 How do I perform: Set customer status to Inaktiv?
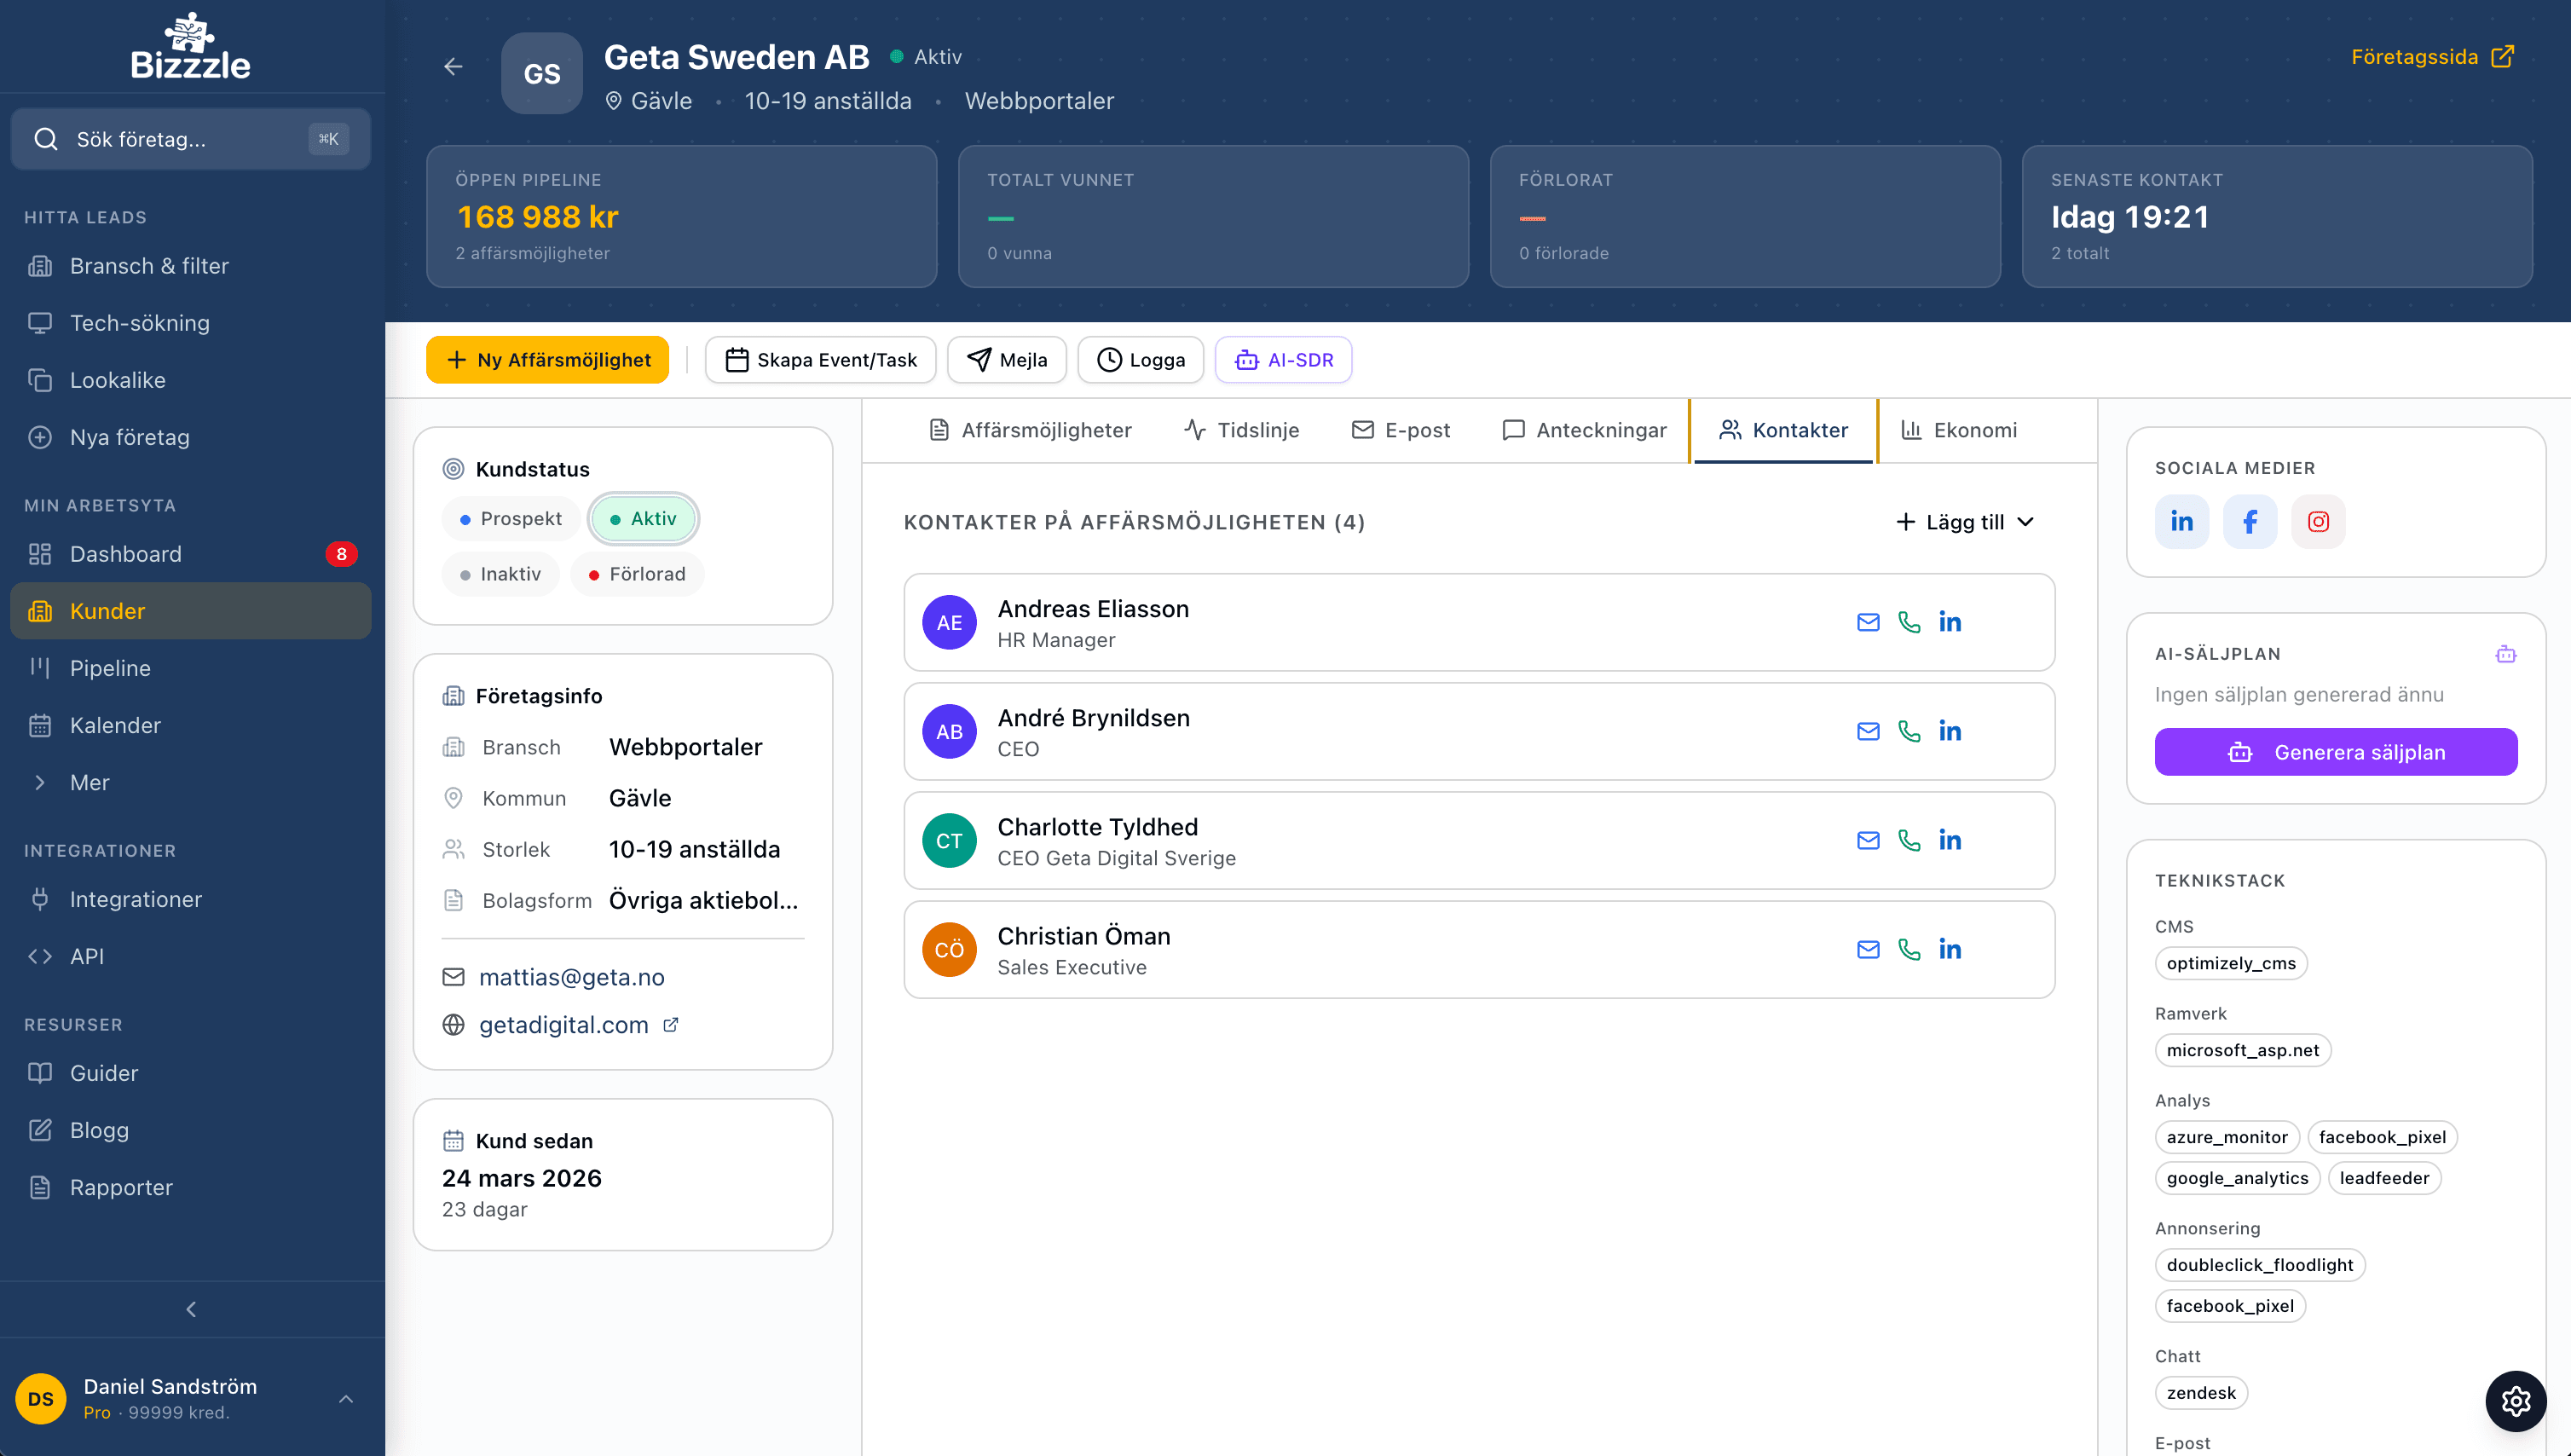click(x=500, y=574)
